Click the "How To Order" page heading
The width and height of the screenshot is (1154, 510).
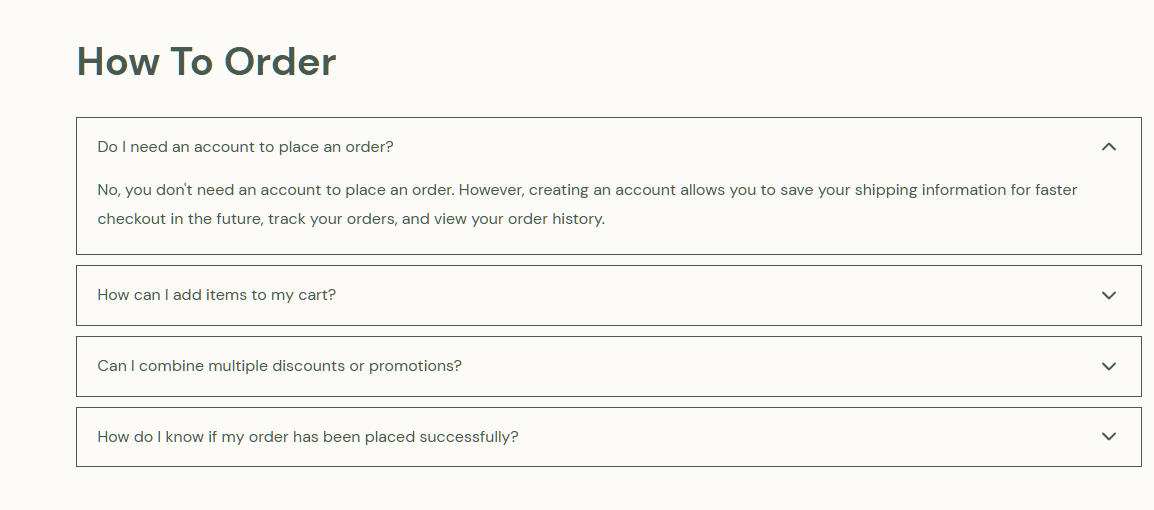206,62
